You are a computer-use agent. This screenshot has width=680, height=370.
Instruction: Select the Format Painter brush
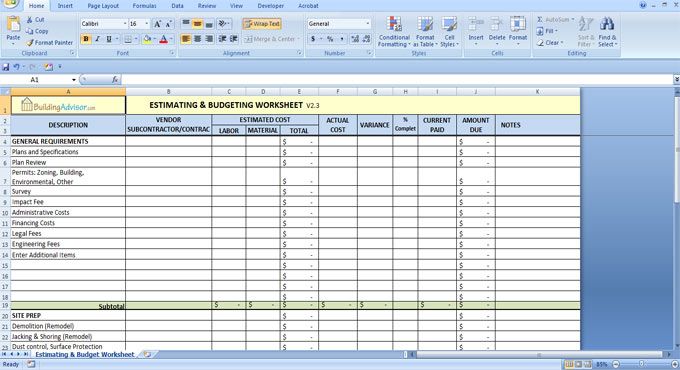29,43
